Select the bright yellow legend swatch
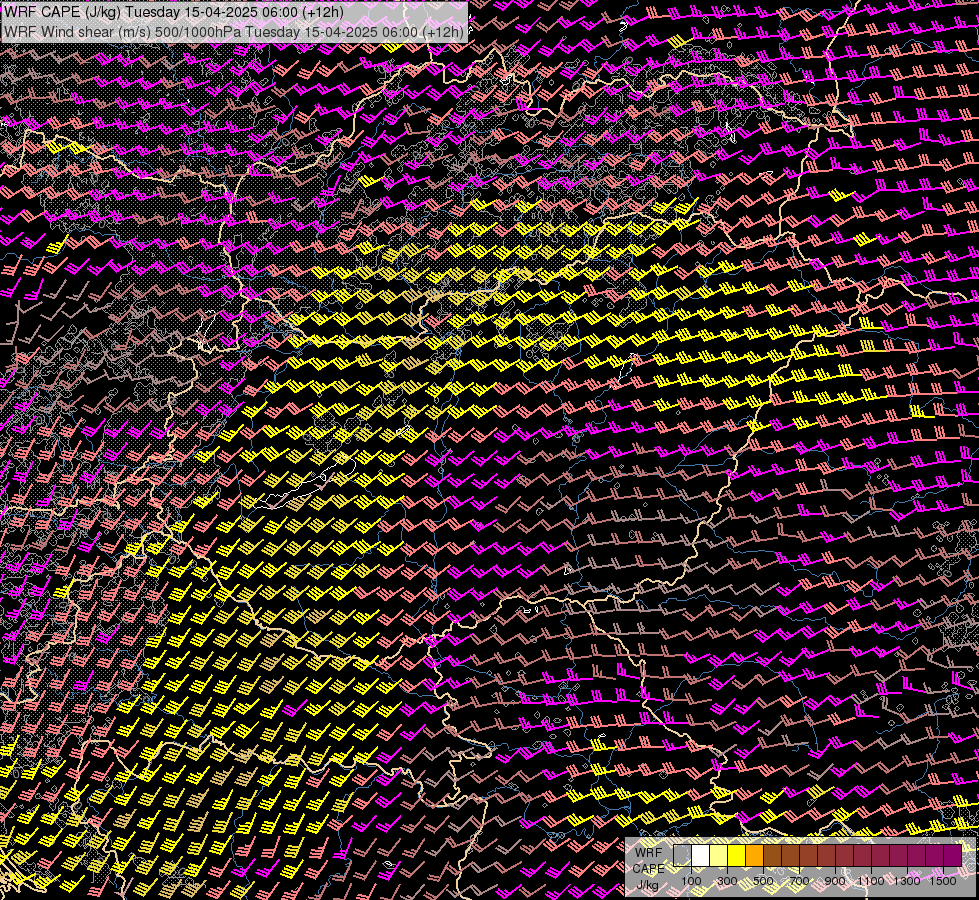Screen dimensions: 979x900 pyautogui.click(x=737, y=855)
